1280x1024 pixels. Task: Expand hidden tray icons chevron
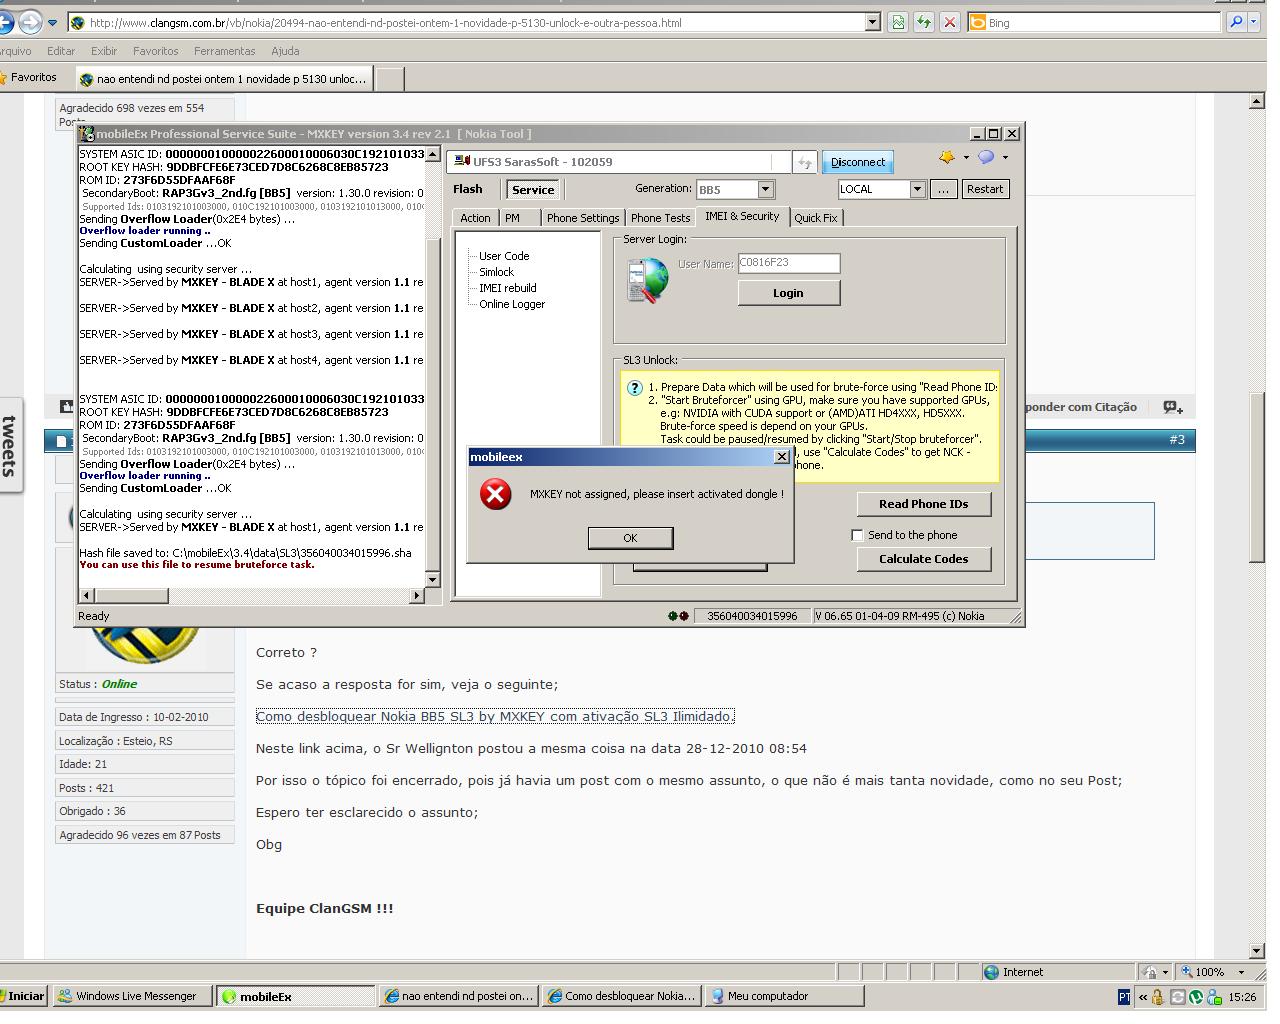coord(1142,997)
